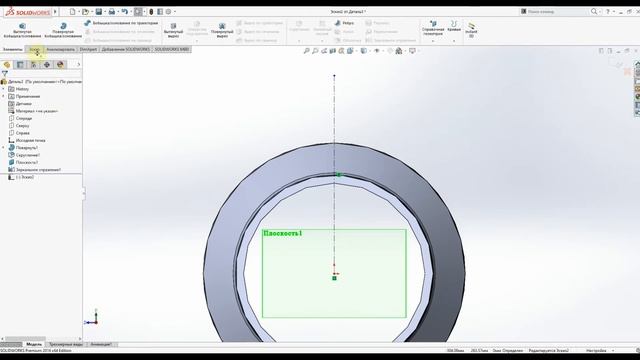Viewport: 640px width, 360px height.
Task: Click the View Settings monitor icon
Action: [412, 51]
